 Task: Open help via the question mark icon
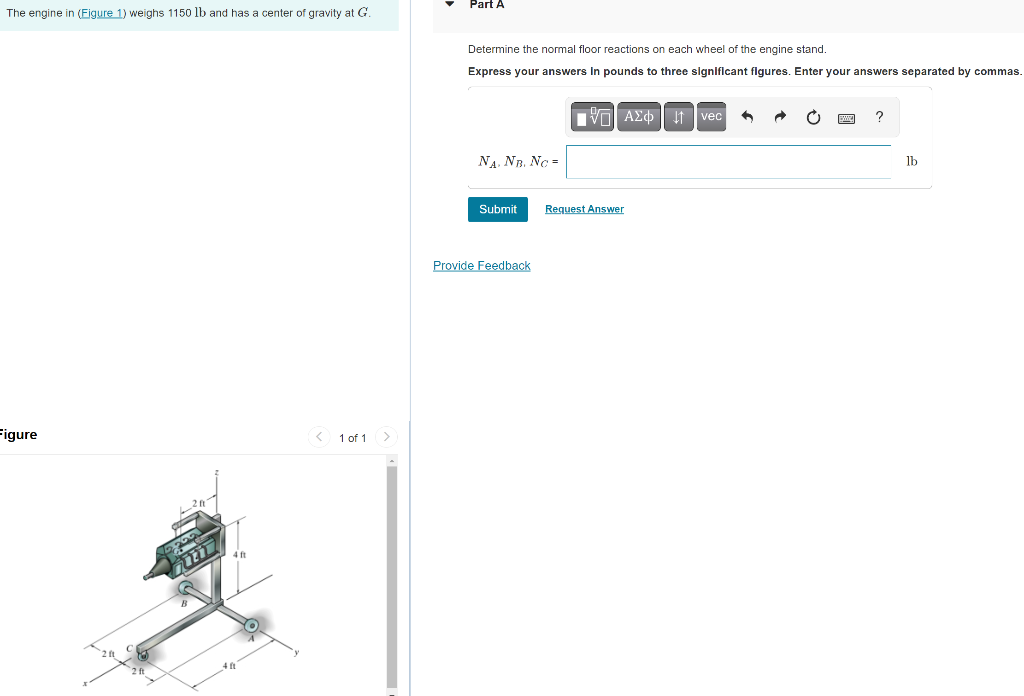click(x=879, y=117)
